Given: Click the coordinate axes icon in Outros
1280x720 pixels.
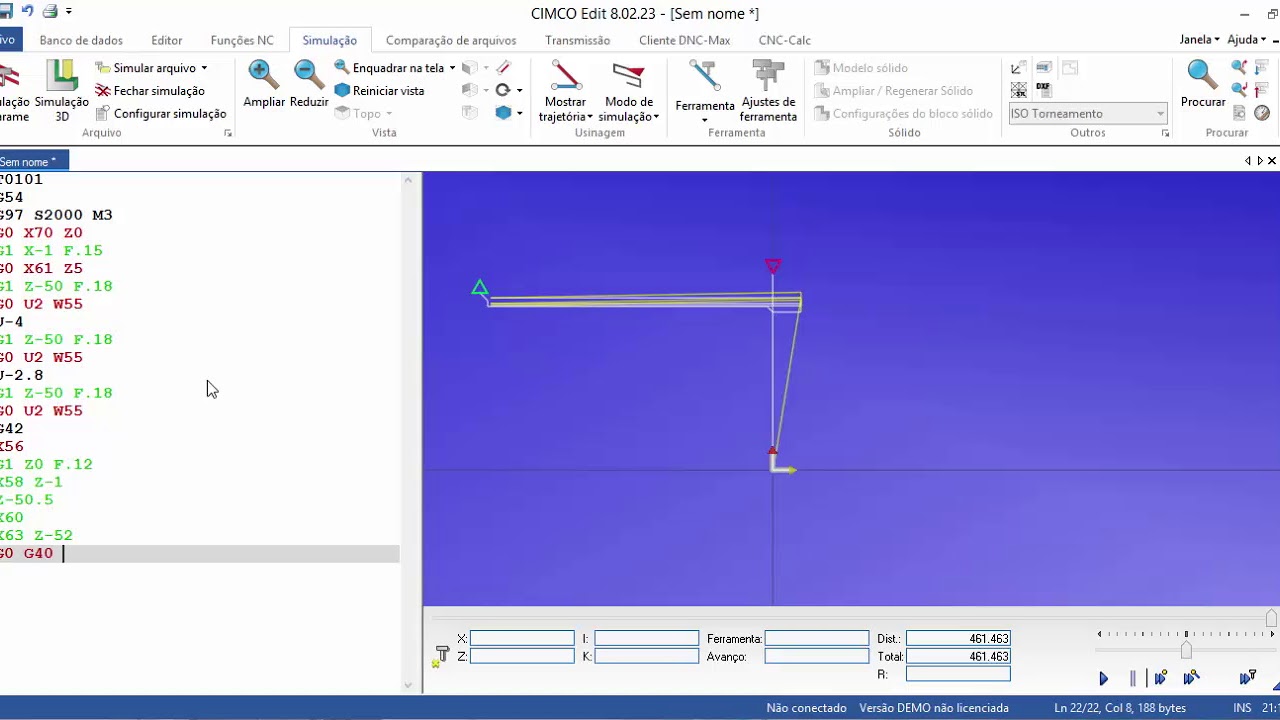Looking at the screenshot, I should click(1019, 68).
